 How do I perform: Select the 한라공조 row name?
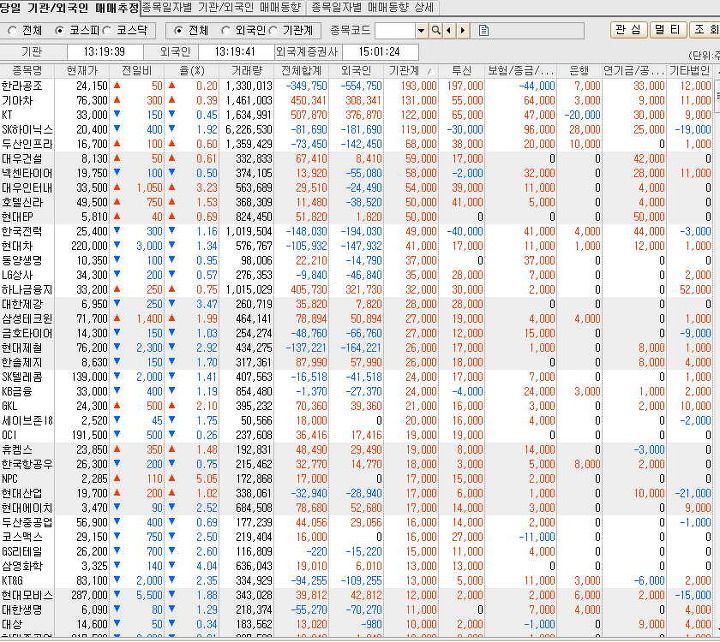coord(22,86)
